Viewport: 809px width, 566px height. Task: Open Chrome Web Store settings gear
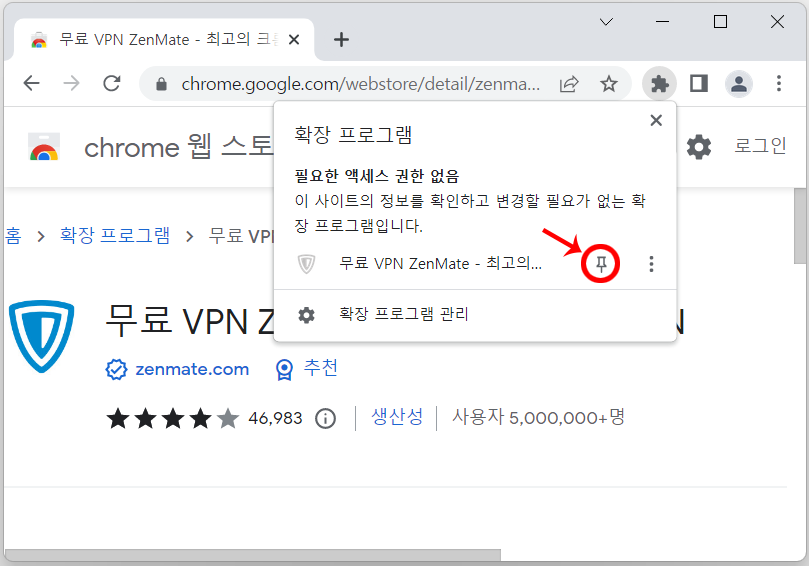point(699,147)
